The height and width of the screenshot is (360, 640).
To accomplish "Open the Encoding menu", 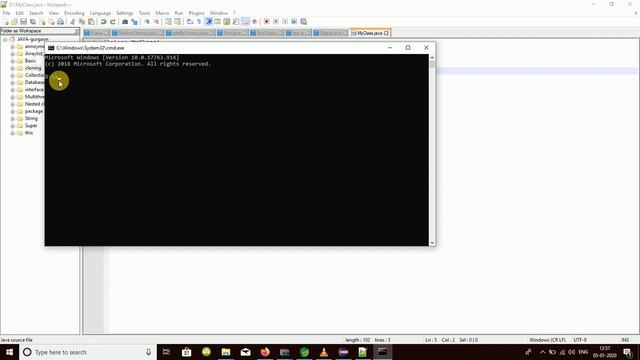I will [x=74, y=13].
